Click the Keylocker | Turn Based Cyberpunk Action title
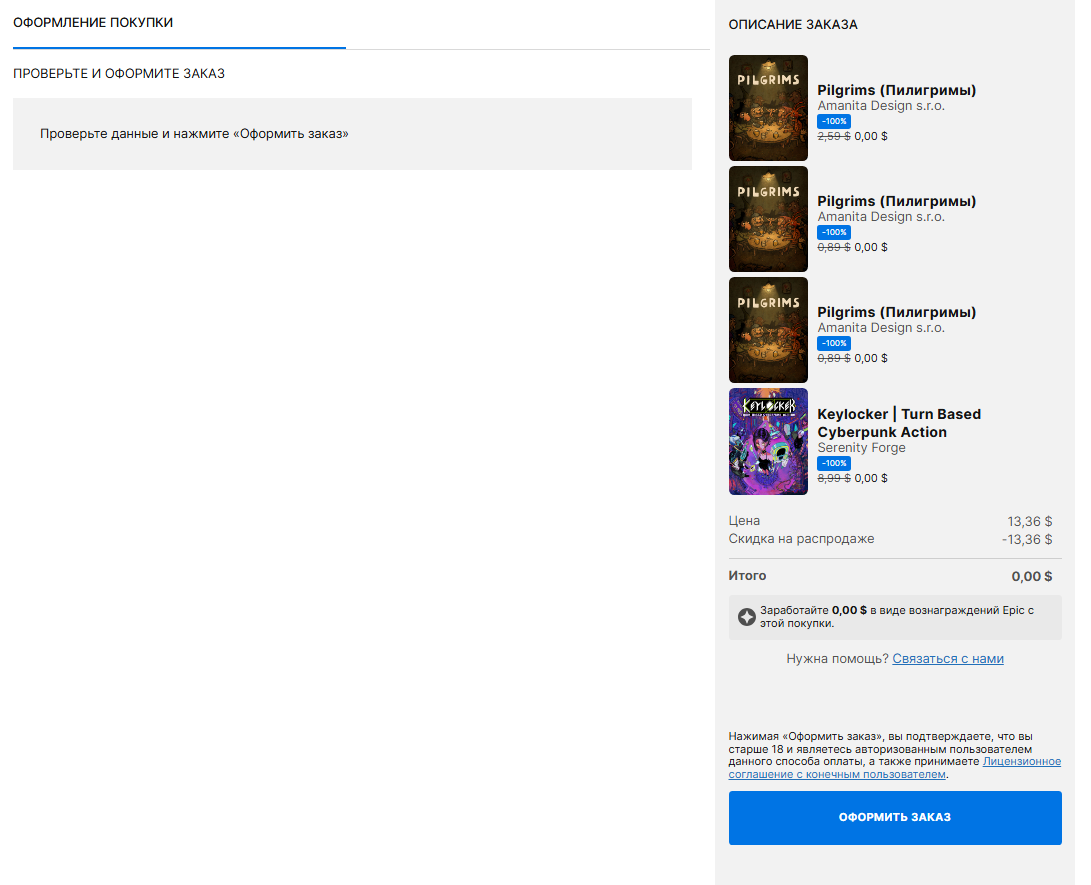Image resolution: width=1091 pixels, height=885 pixels. coord(898,423)
